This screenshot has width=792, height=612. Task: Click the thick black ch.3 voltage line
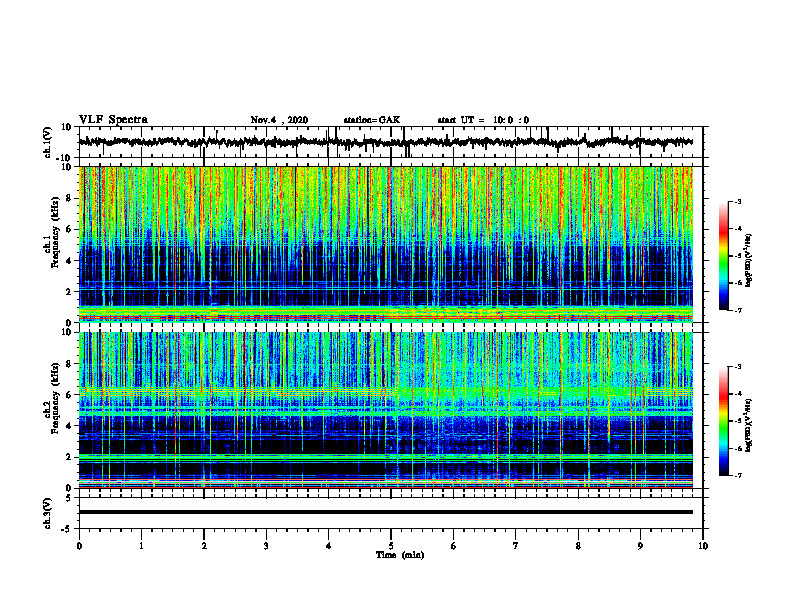[385, 512]
